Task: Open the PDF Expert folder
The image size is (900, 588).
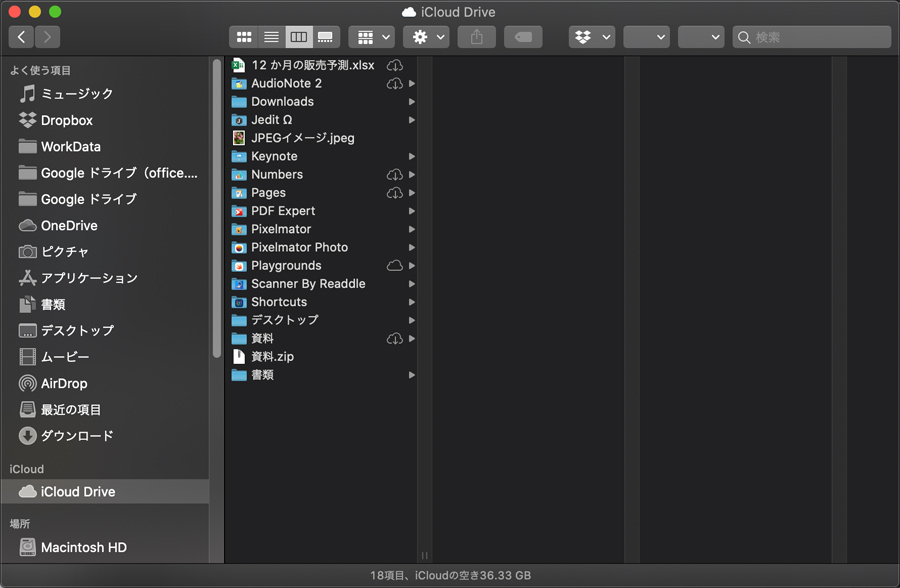Action: pos(283,211)
